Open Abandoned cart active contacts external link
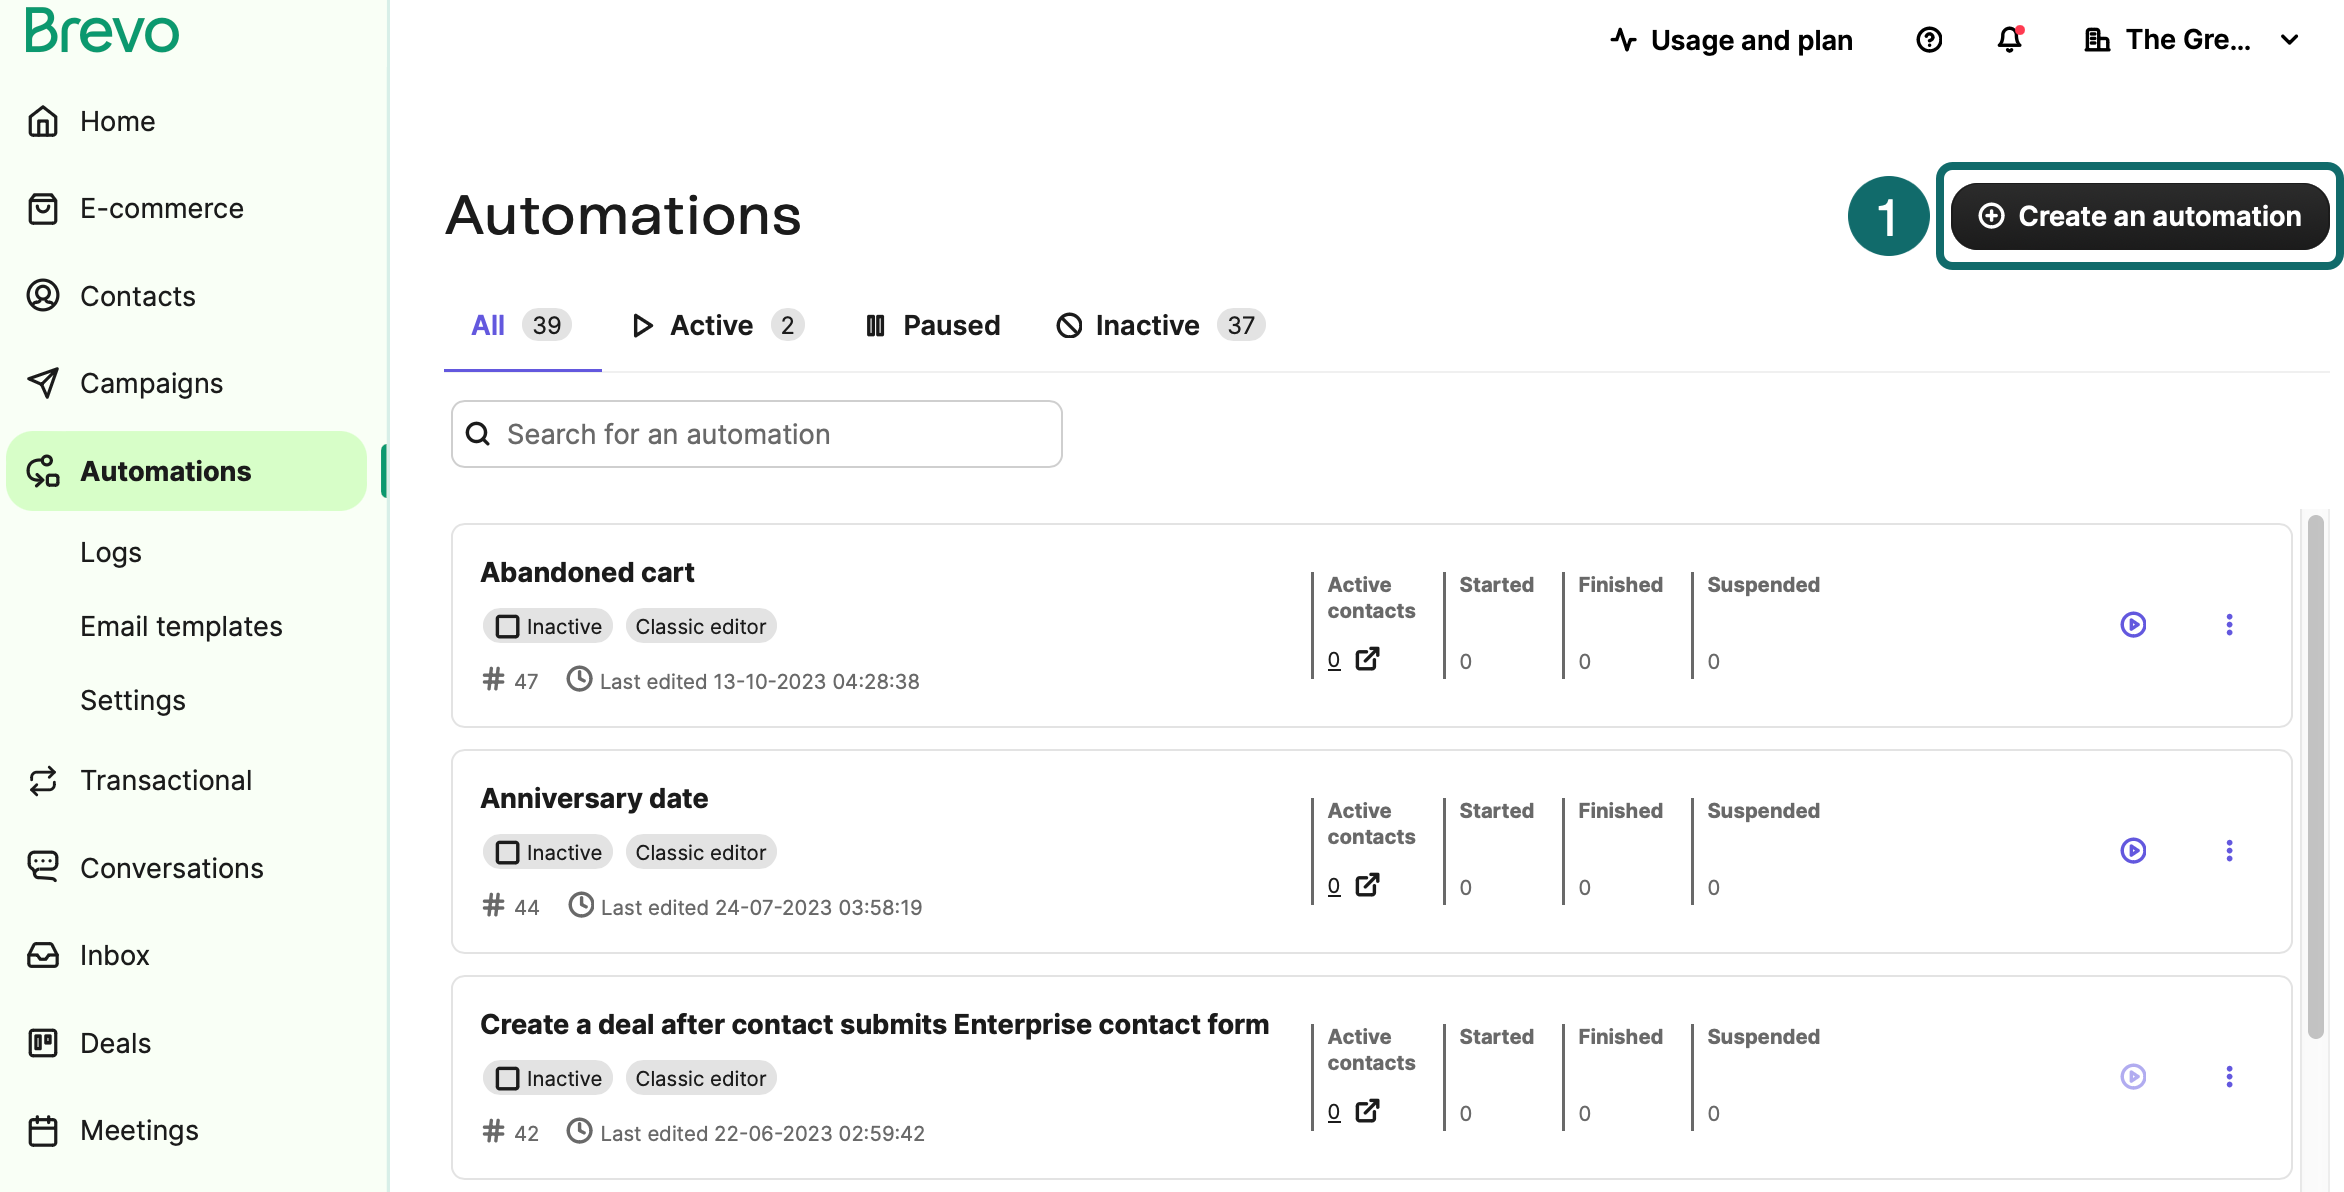The image size is (2344, 1192). 1367,660
